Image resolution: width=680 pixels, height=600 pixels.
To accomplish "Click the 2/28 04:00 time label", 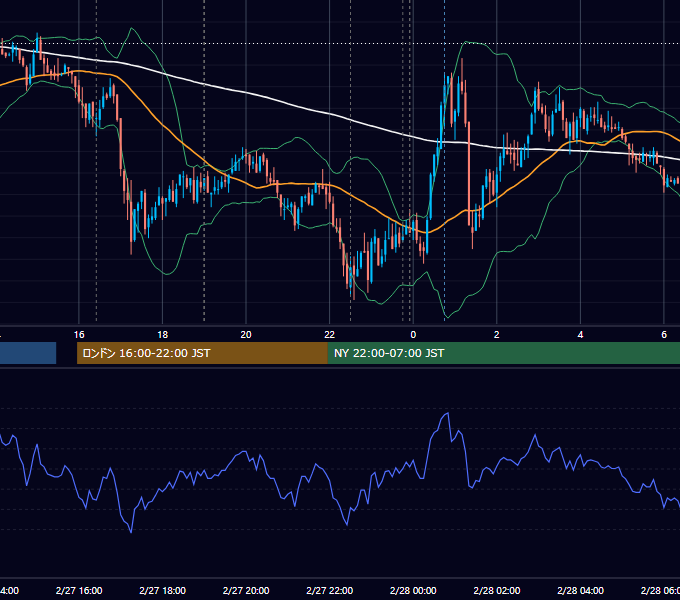I will 580,590.
